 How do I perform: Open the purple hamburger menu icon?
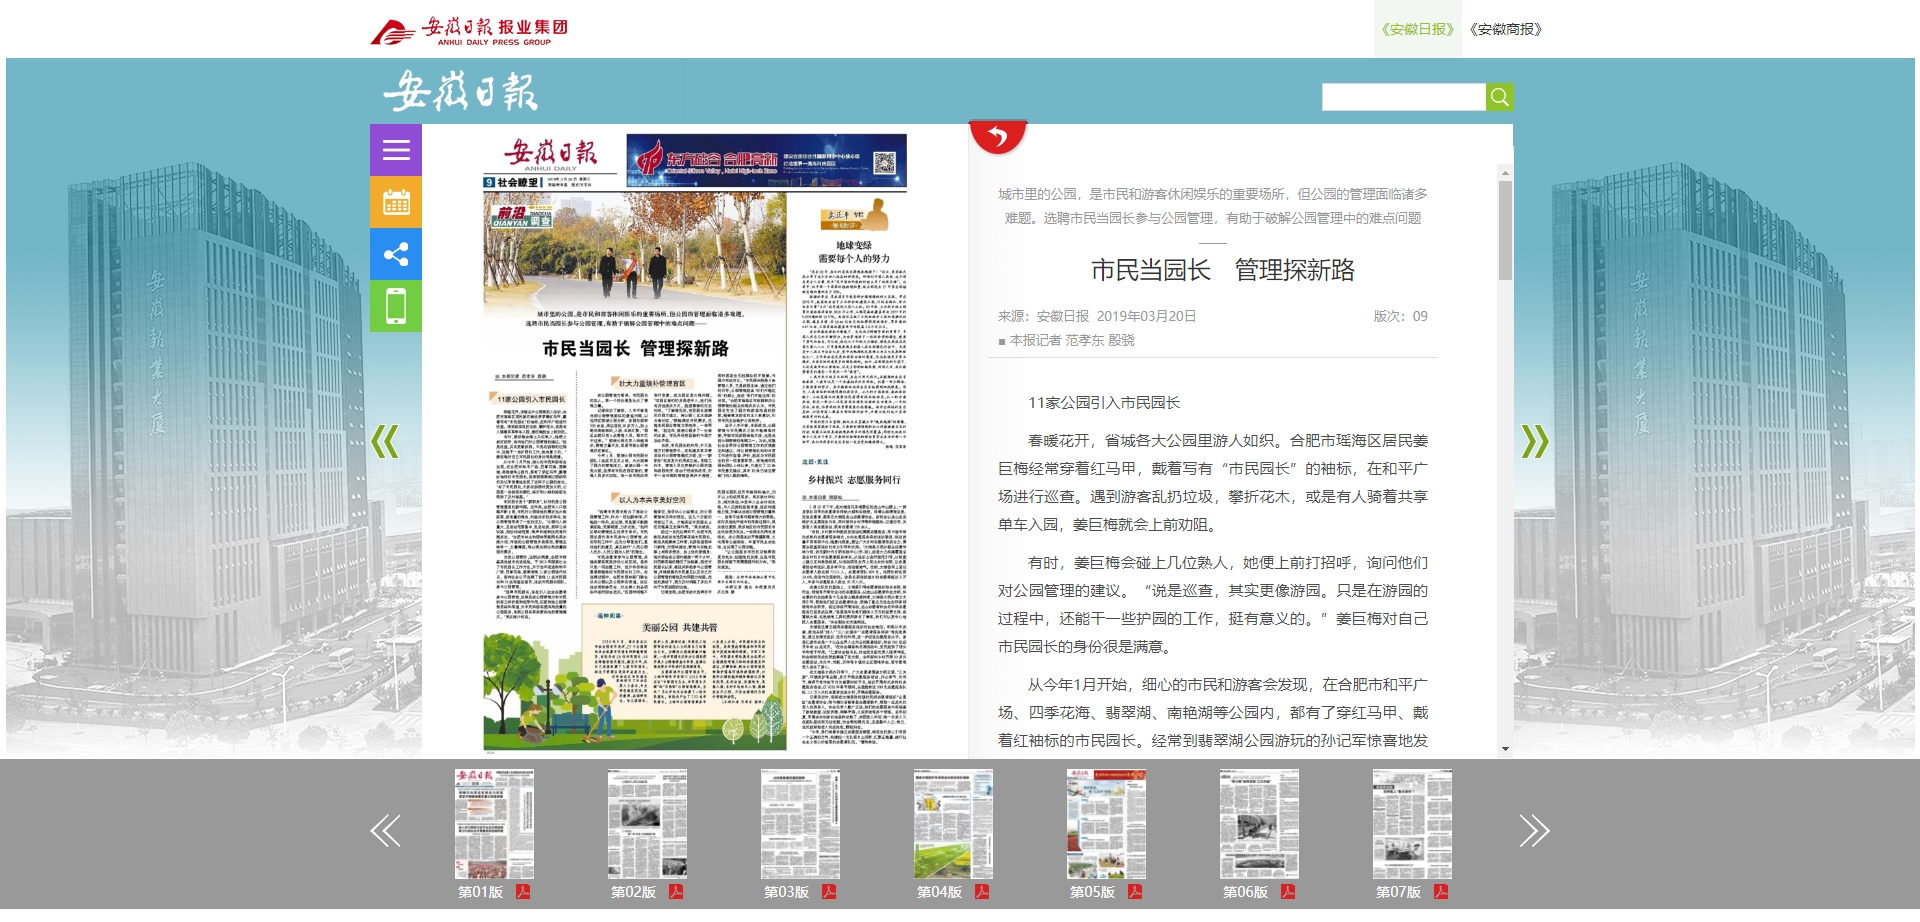396,150
